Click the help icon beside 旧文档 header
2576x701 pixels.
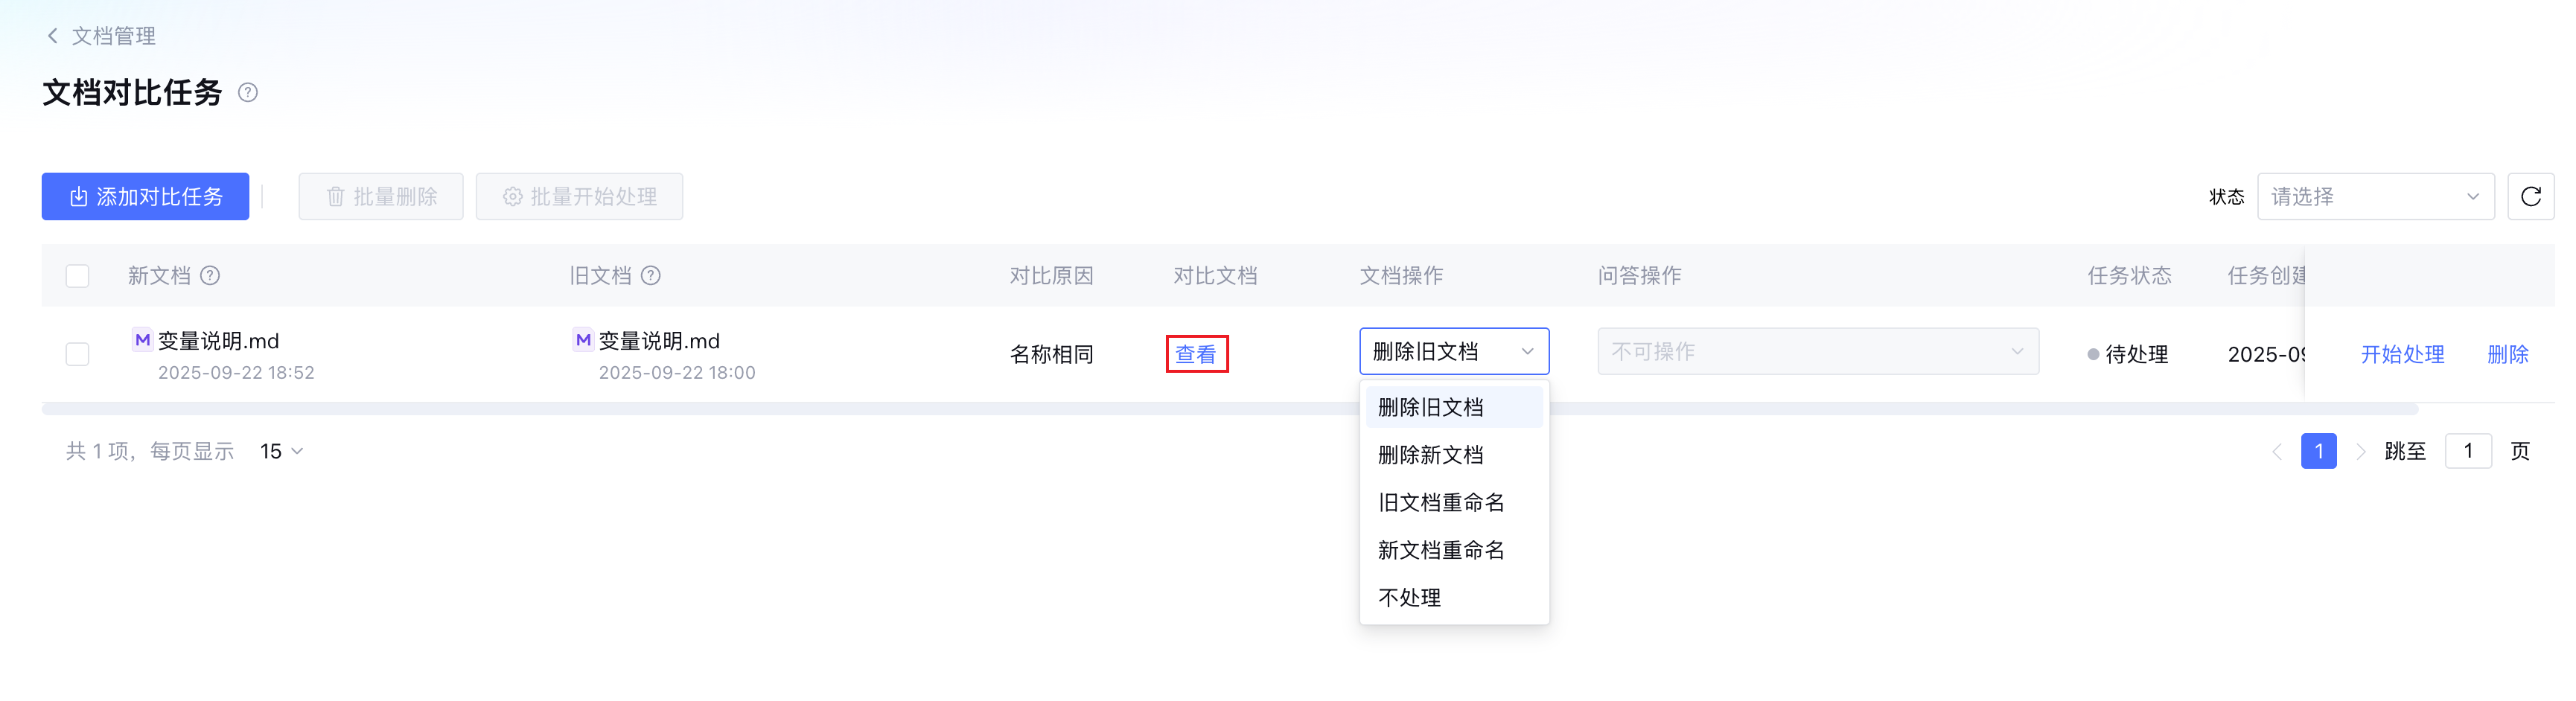tap(651, 275)
